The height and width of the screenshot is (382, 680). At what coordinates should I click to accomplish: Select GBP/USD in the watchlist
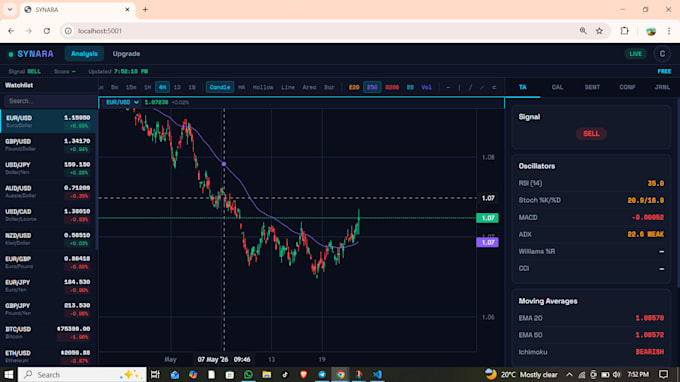point(48,145)
